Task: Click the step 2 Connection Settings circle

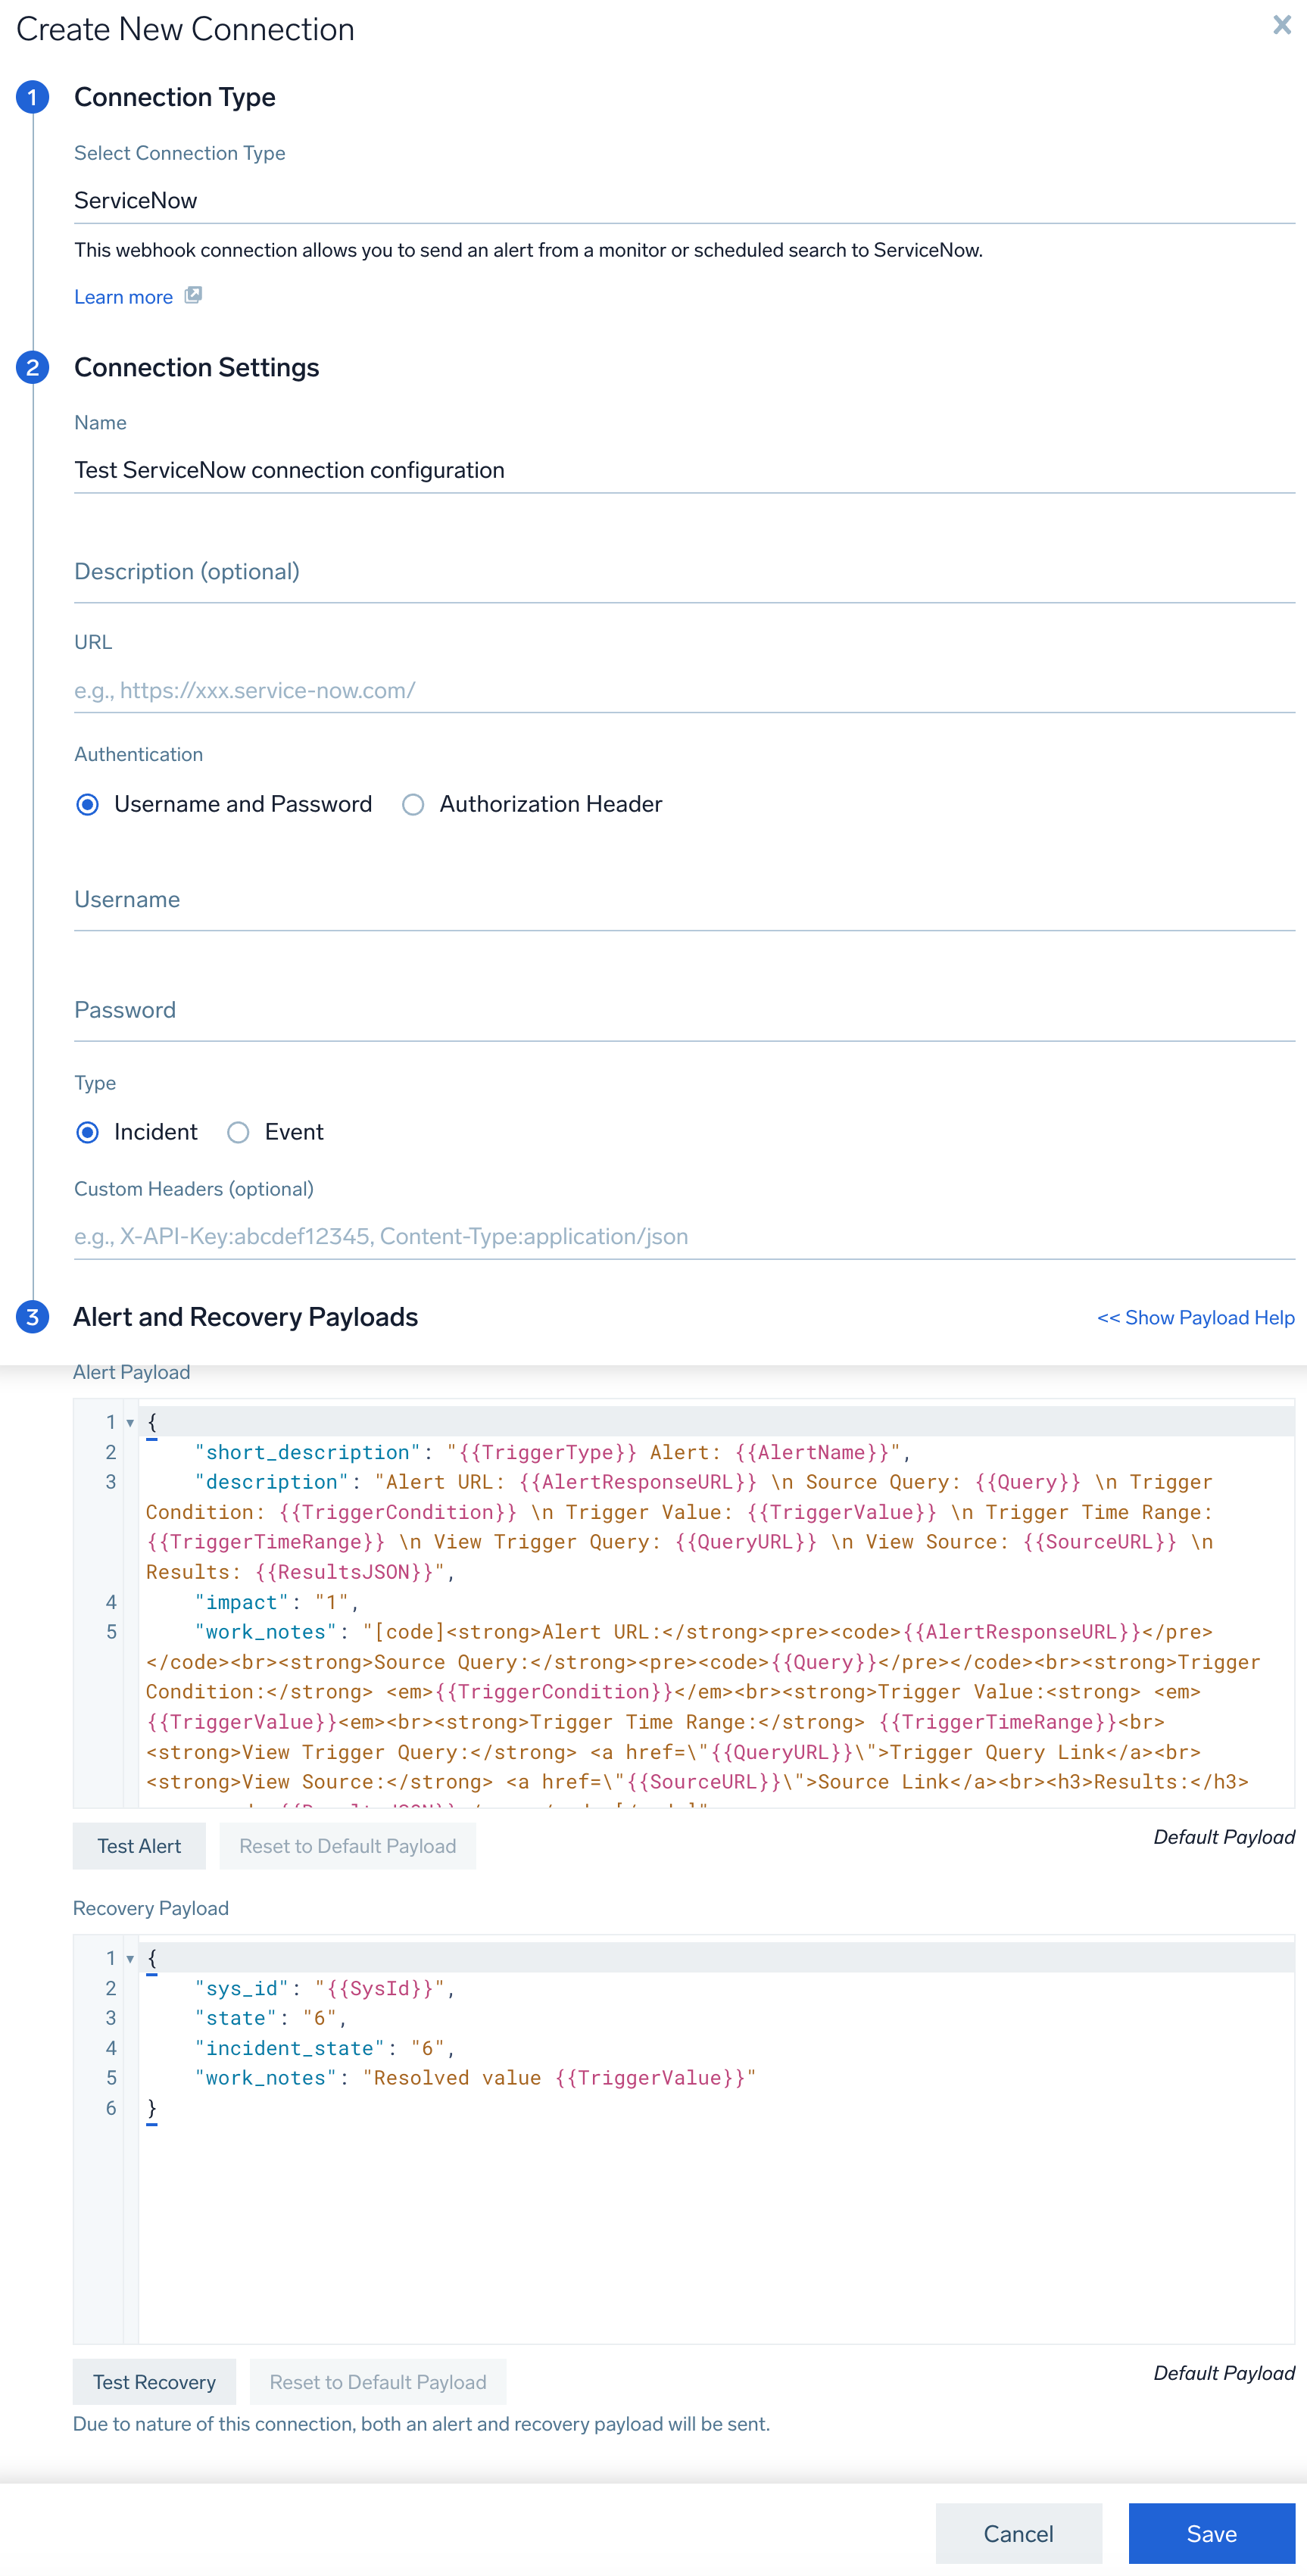Action: pos(32,367)
